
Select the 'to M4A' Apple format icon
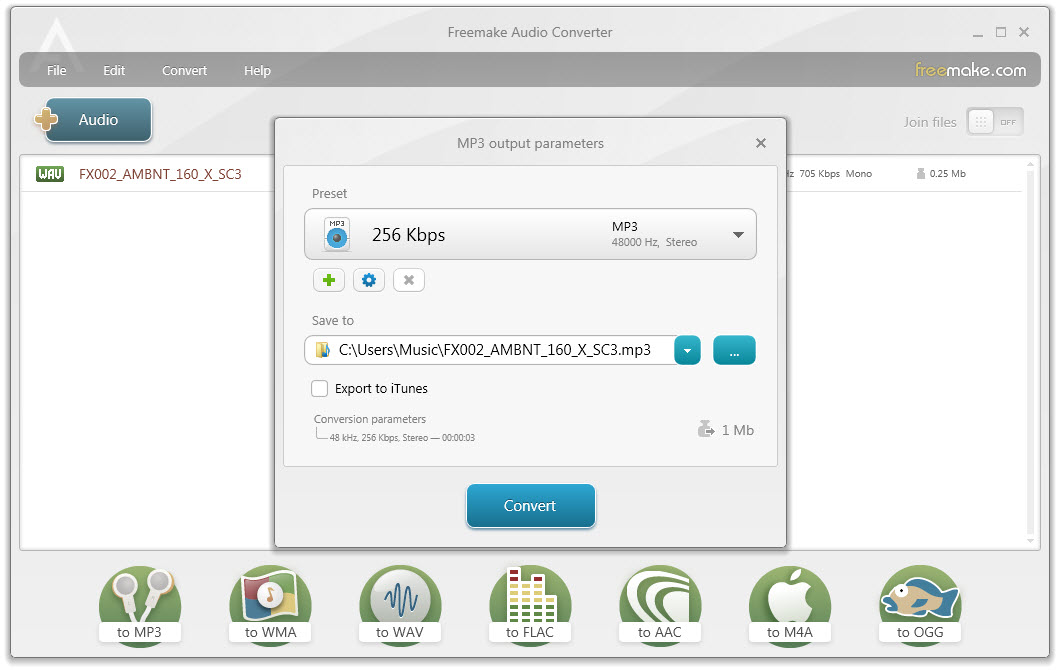(789, 597)
